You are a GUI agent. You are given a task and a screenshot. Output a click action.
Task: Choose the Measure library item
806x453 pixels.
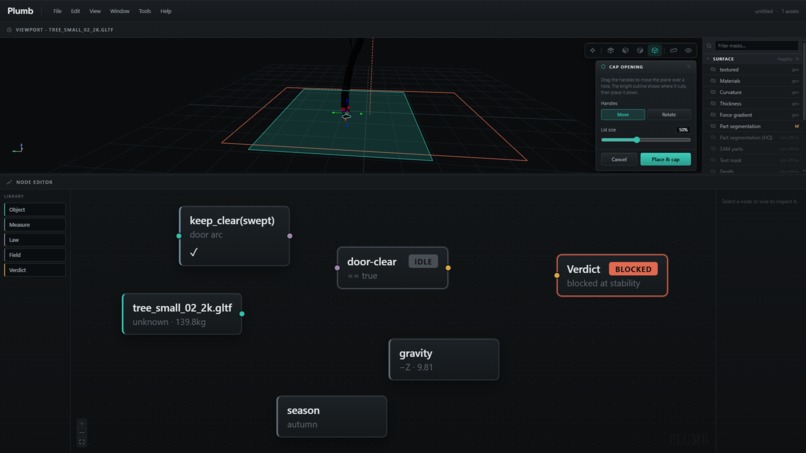(35, 225)
